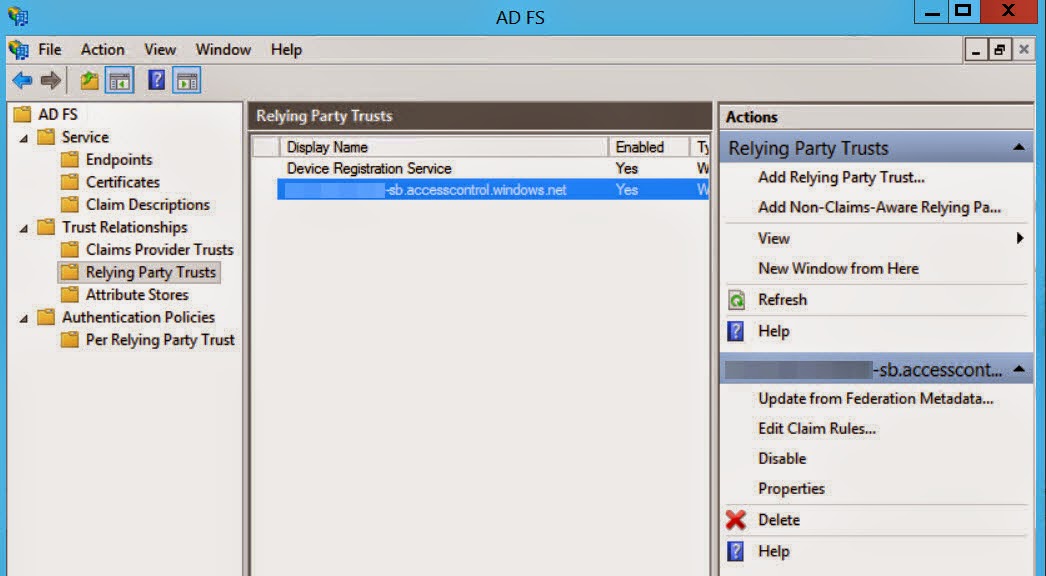The width and height of the screenshot is (1046, 576).
Task: Sort by Enabled column header
Action: coord(648,147)
